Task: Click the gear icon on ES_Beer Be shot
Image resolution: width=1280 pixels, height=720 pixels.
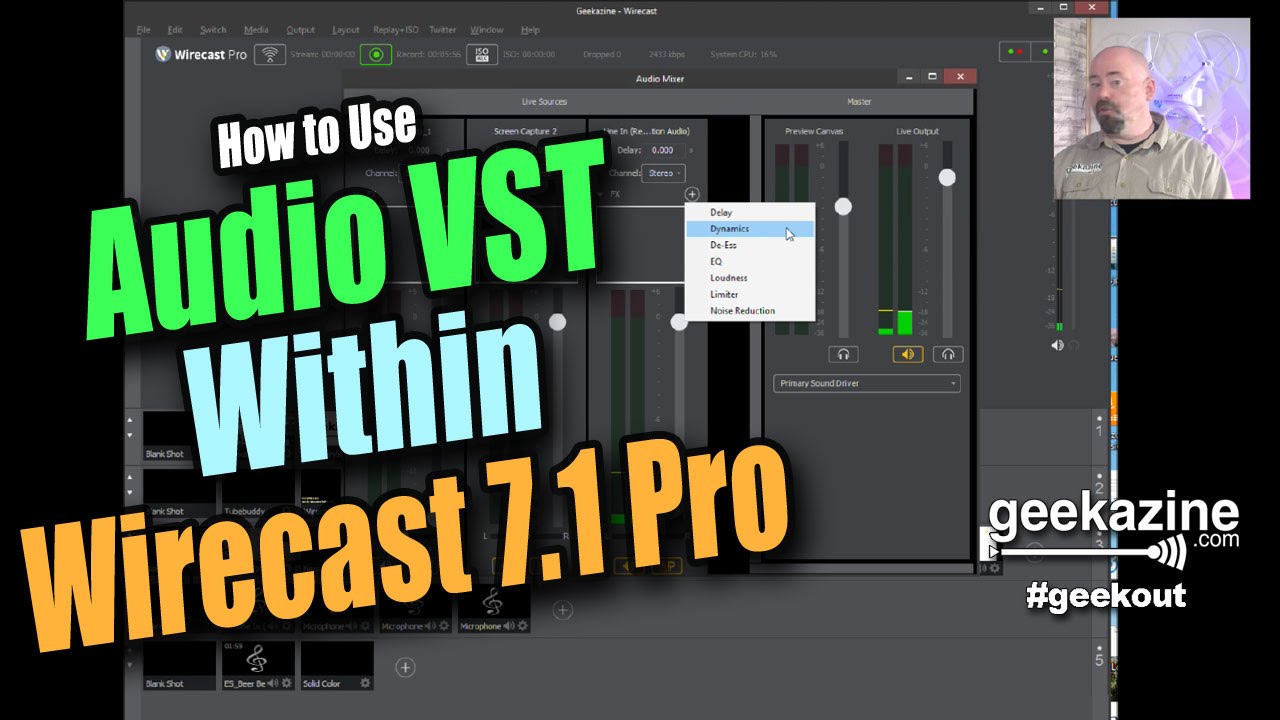Action: point(287,683)
